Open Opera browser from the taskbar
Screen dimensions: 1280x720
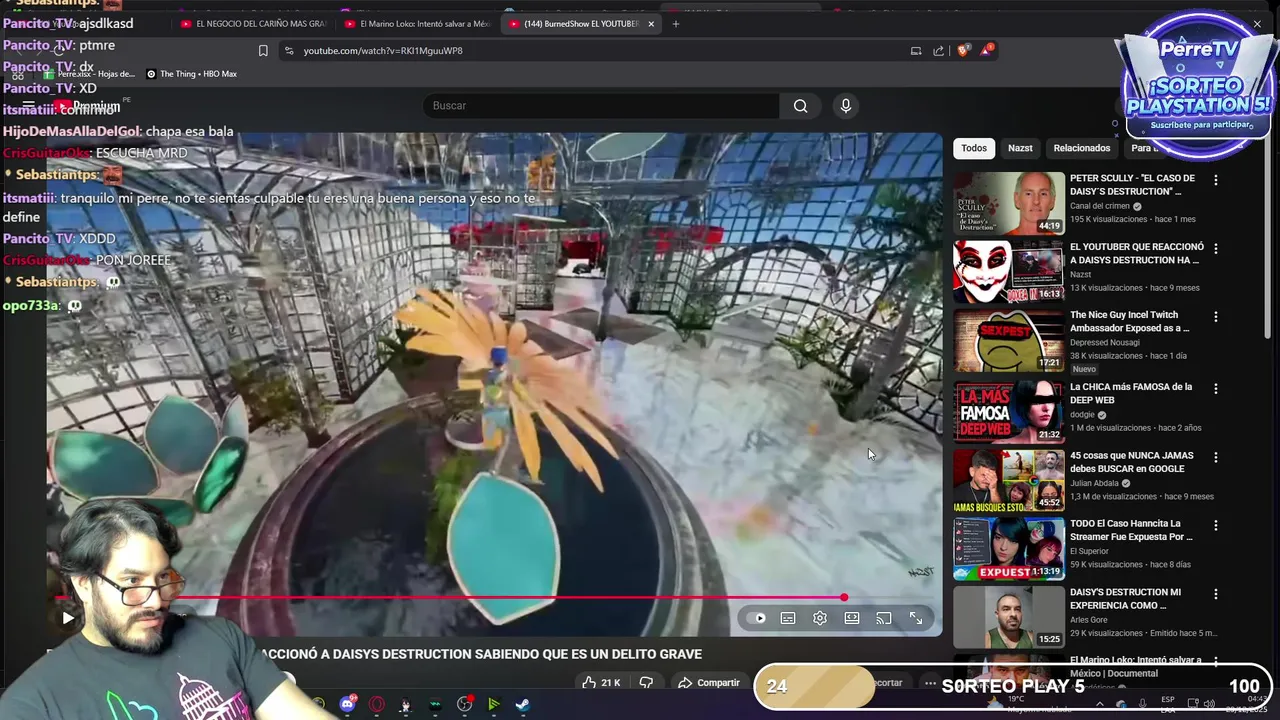point(376,705)
